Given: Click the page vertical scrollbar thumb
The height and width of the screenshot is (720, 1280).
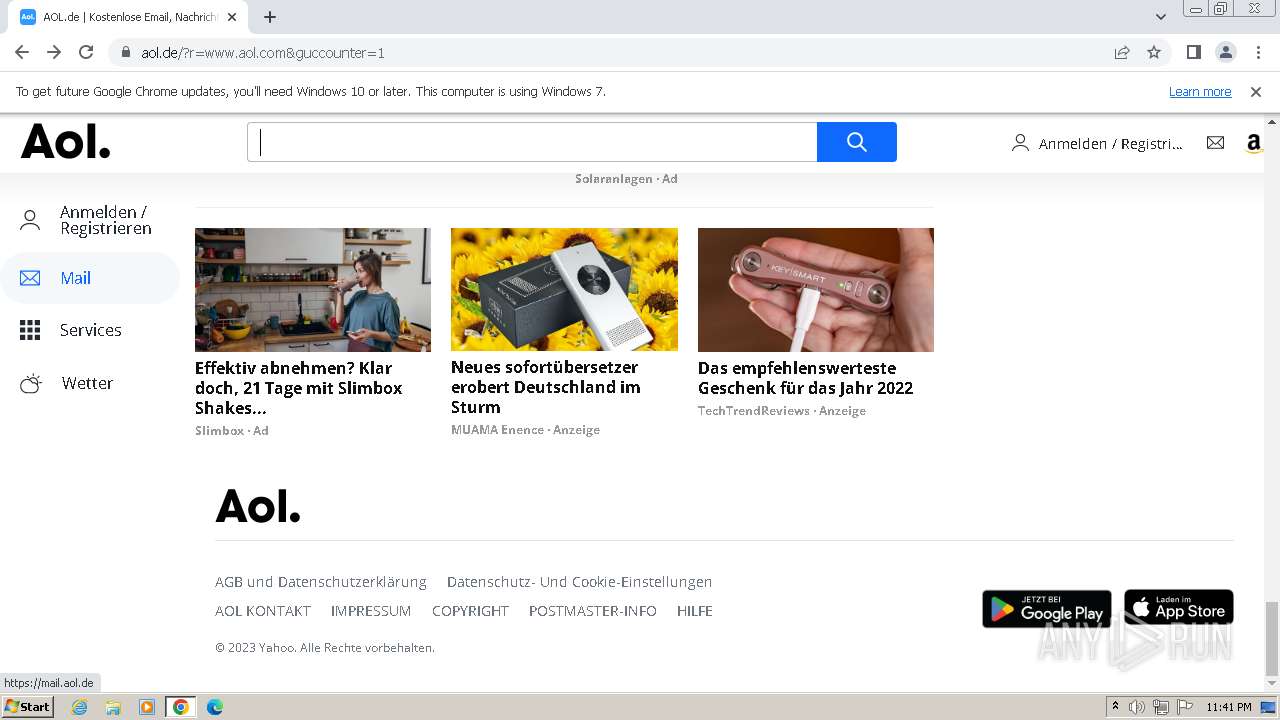Looking at the screenshot, I should 1271,638.
